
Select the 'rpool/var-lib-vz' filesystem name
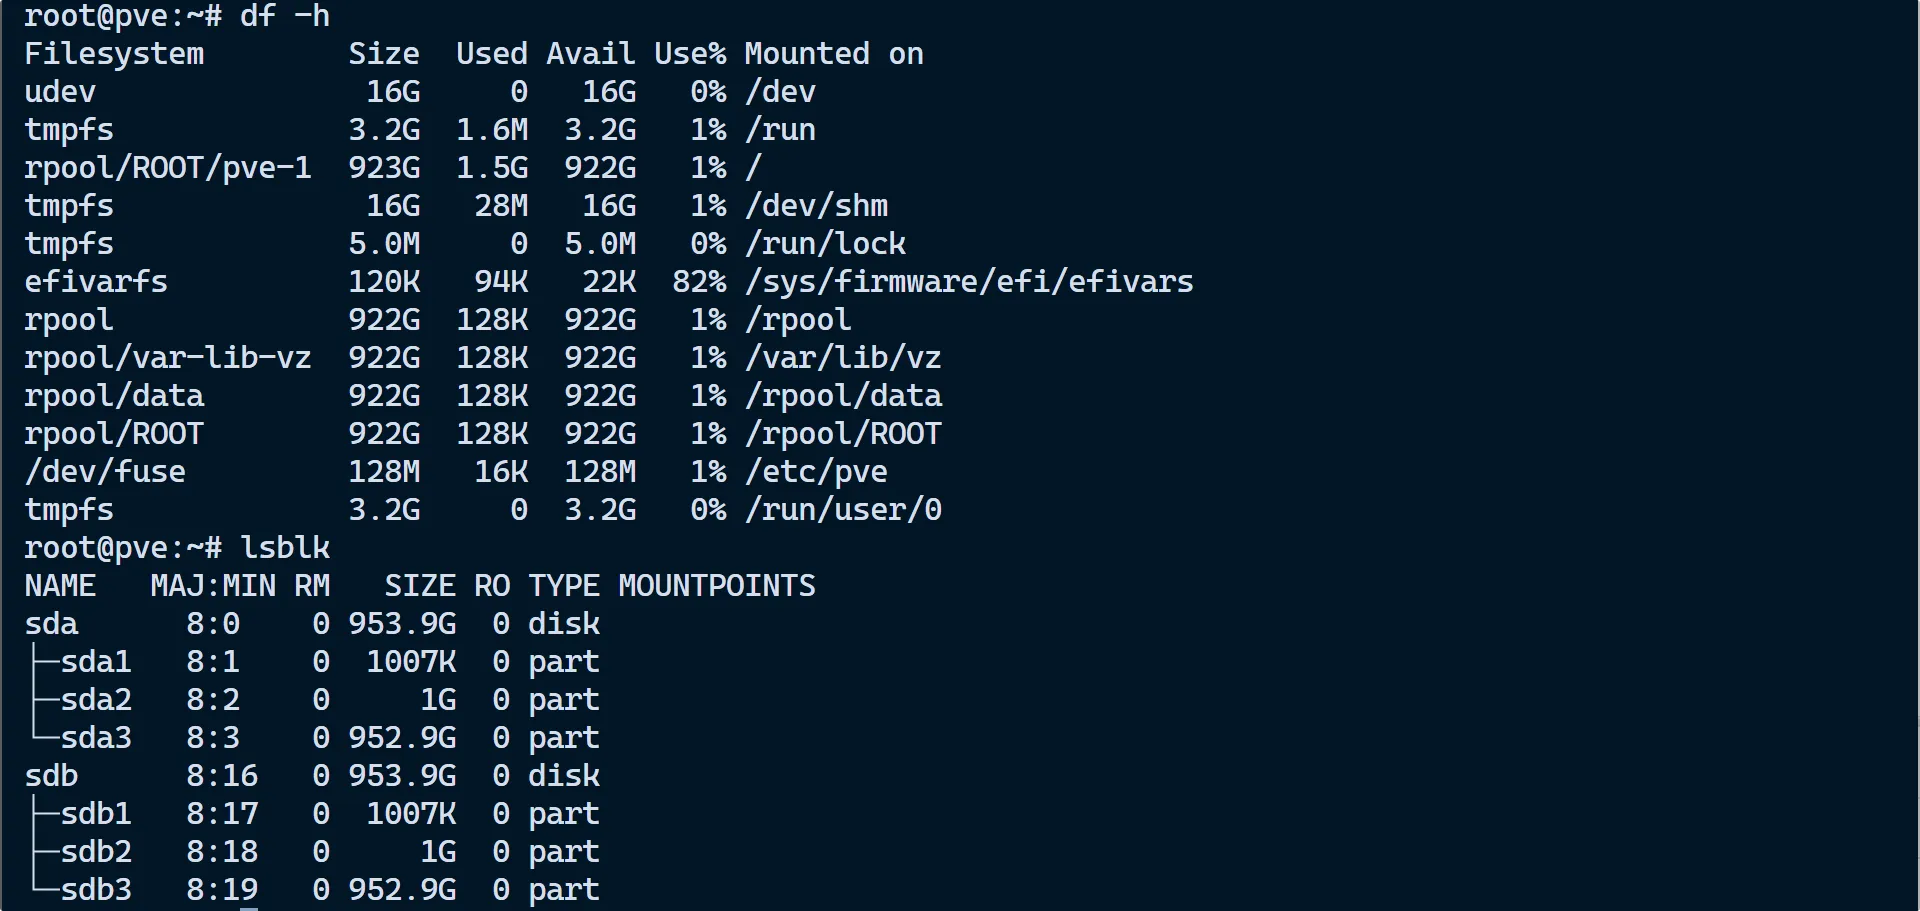pos(167,358)
